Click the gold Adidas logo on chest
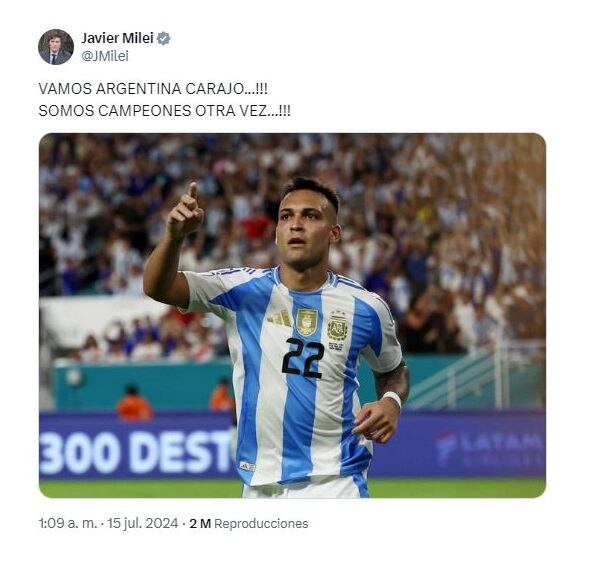 click(280, 317)
